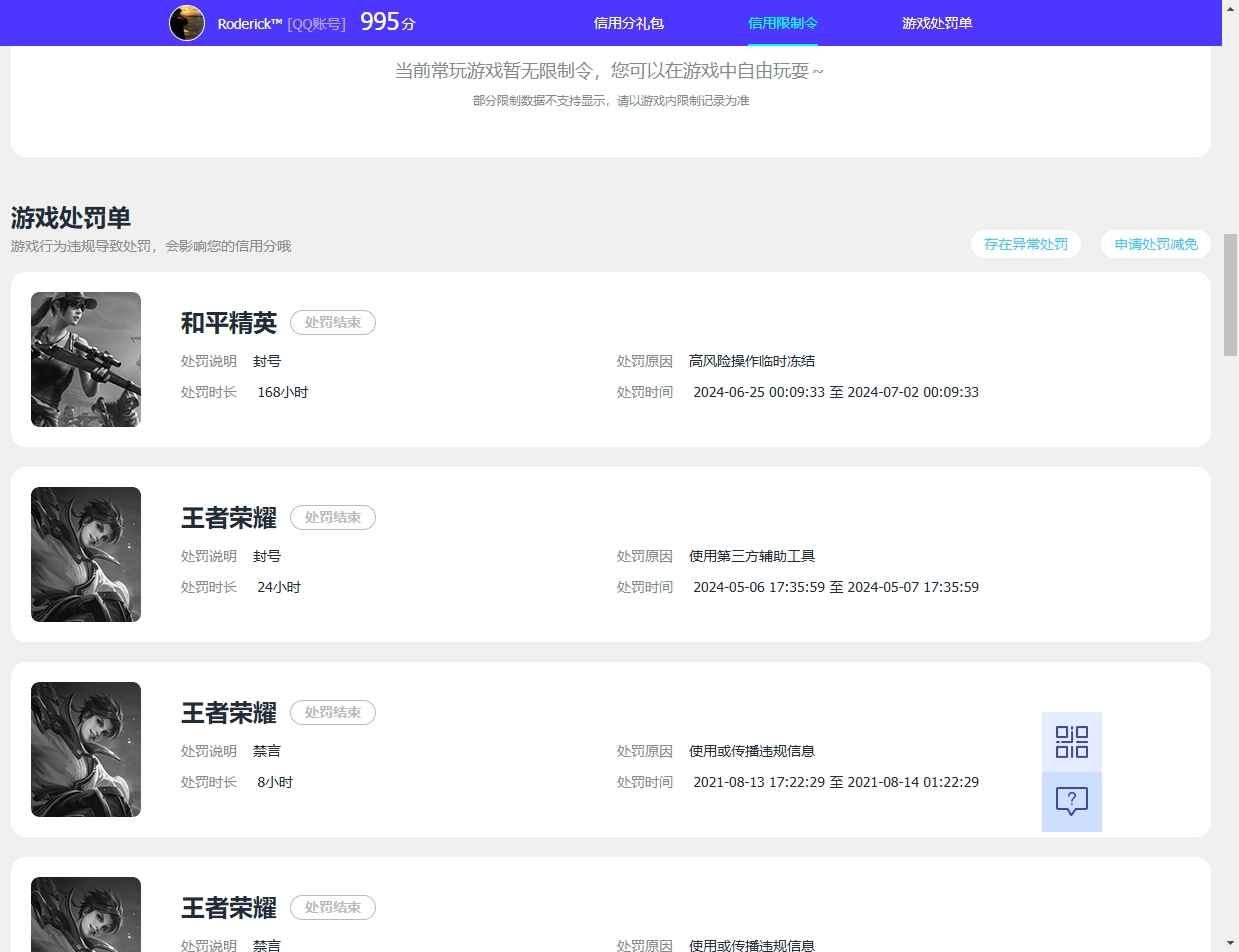
Task: Click 8小时 duration value
Action: tap(275, 782)
